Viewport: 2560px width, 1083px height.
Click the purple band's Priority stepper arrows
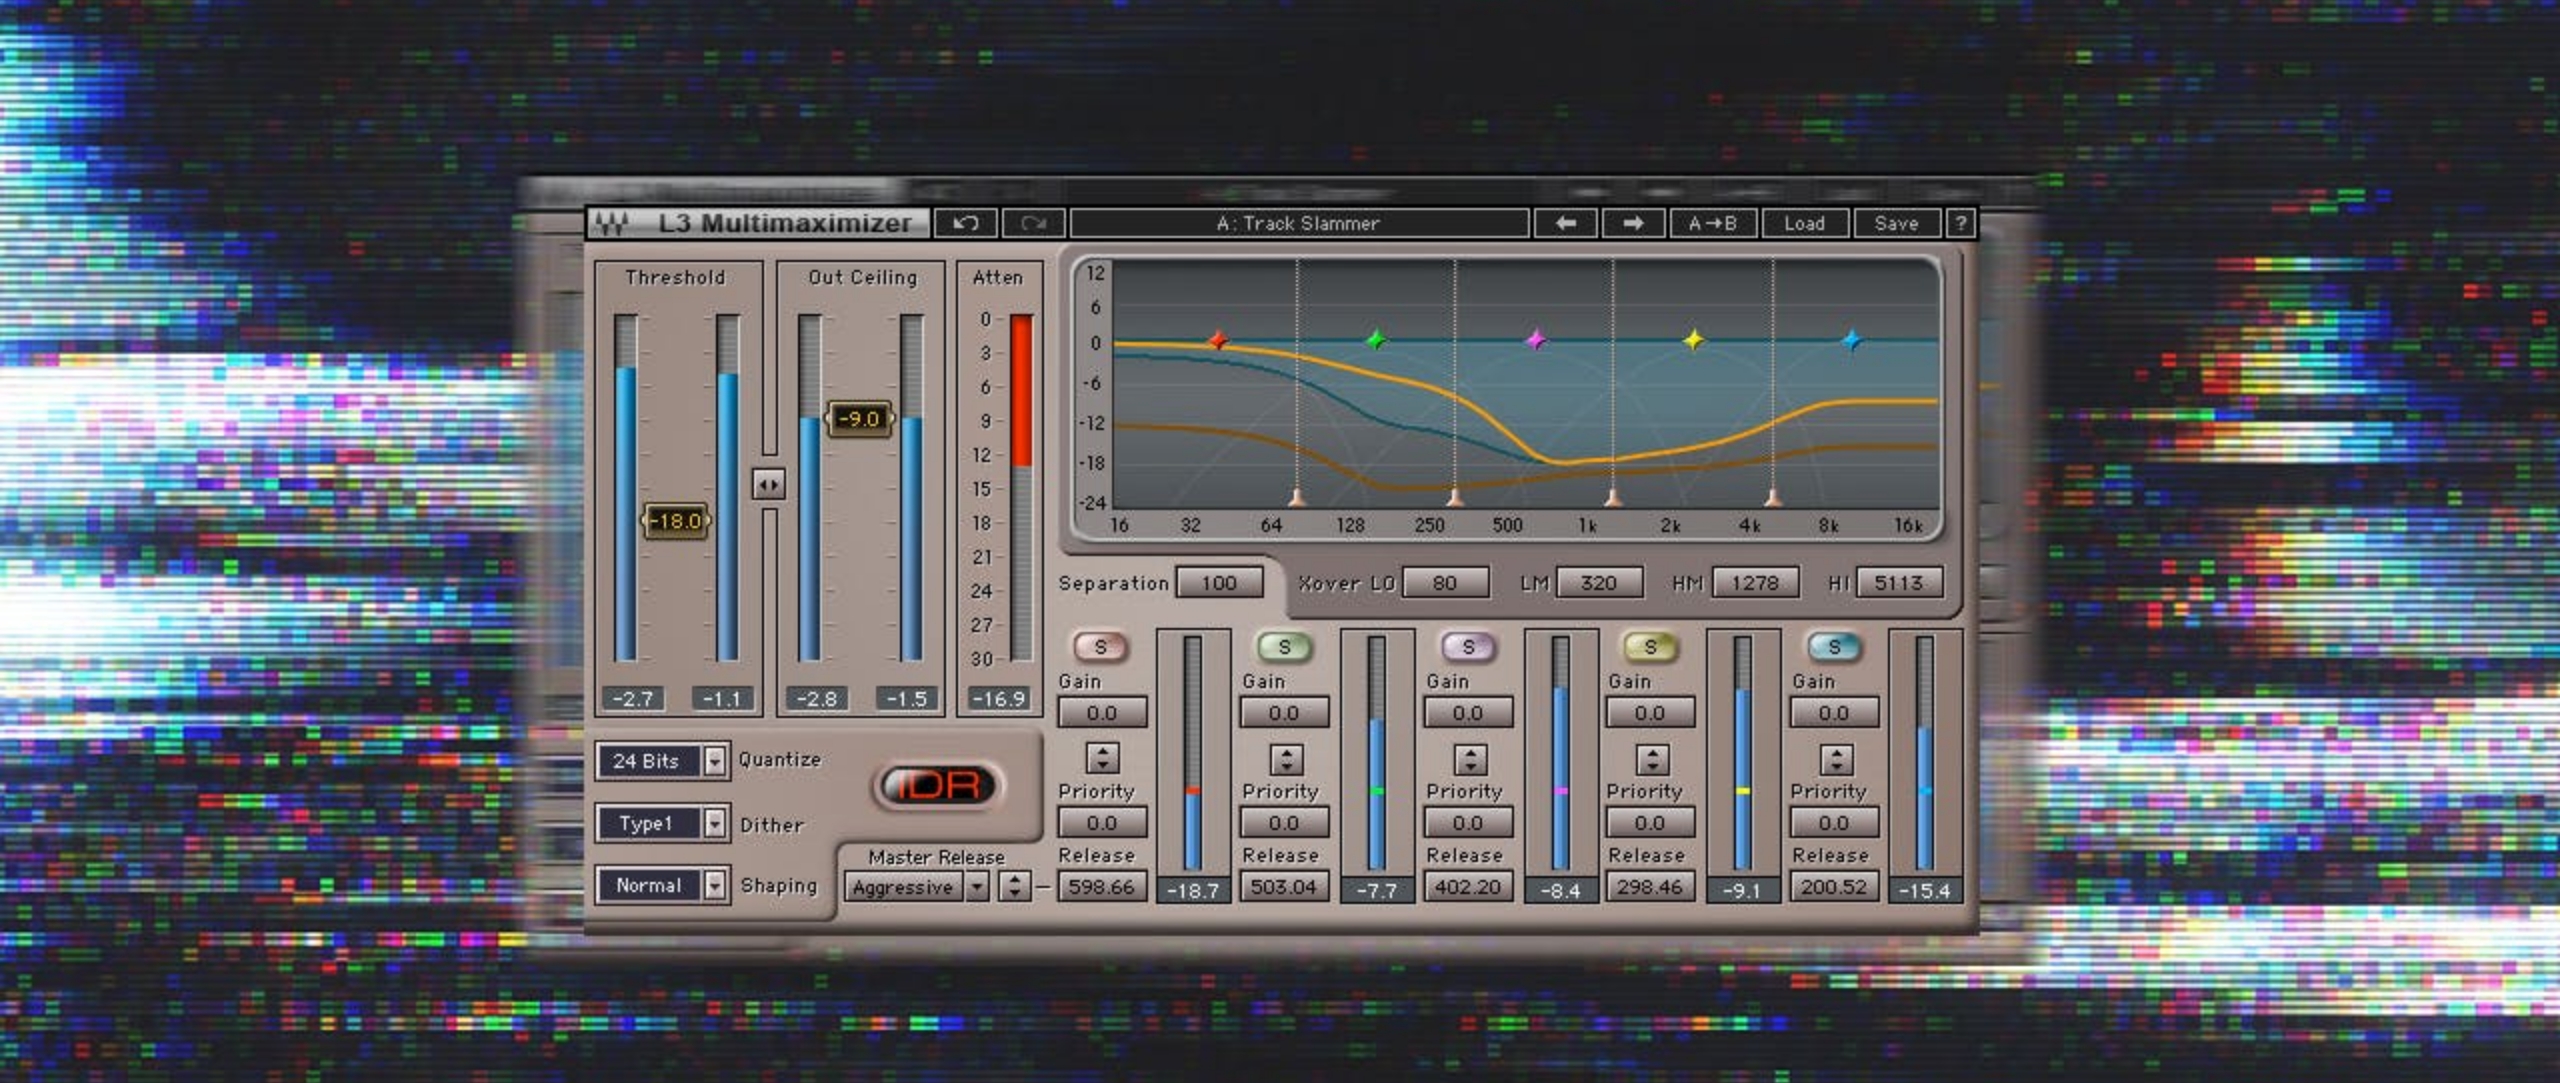[1470, 759]
